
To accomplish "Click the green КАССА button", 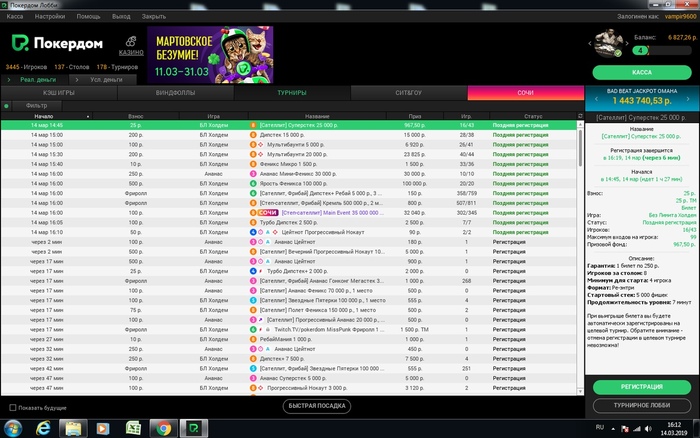I will click(642, 72).
